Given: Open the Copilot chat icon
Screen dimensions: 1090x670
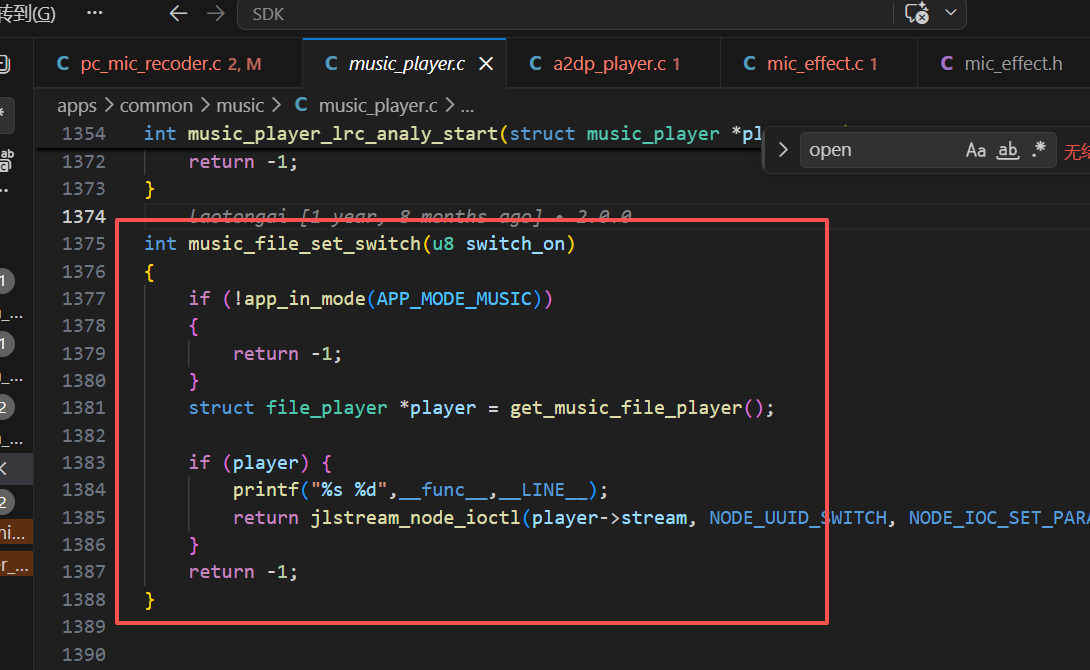Looking at the screenshot, I should (917, 13).
